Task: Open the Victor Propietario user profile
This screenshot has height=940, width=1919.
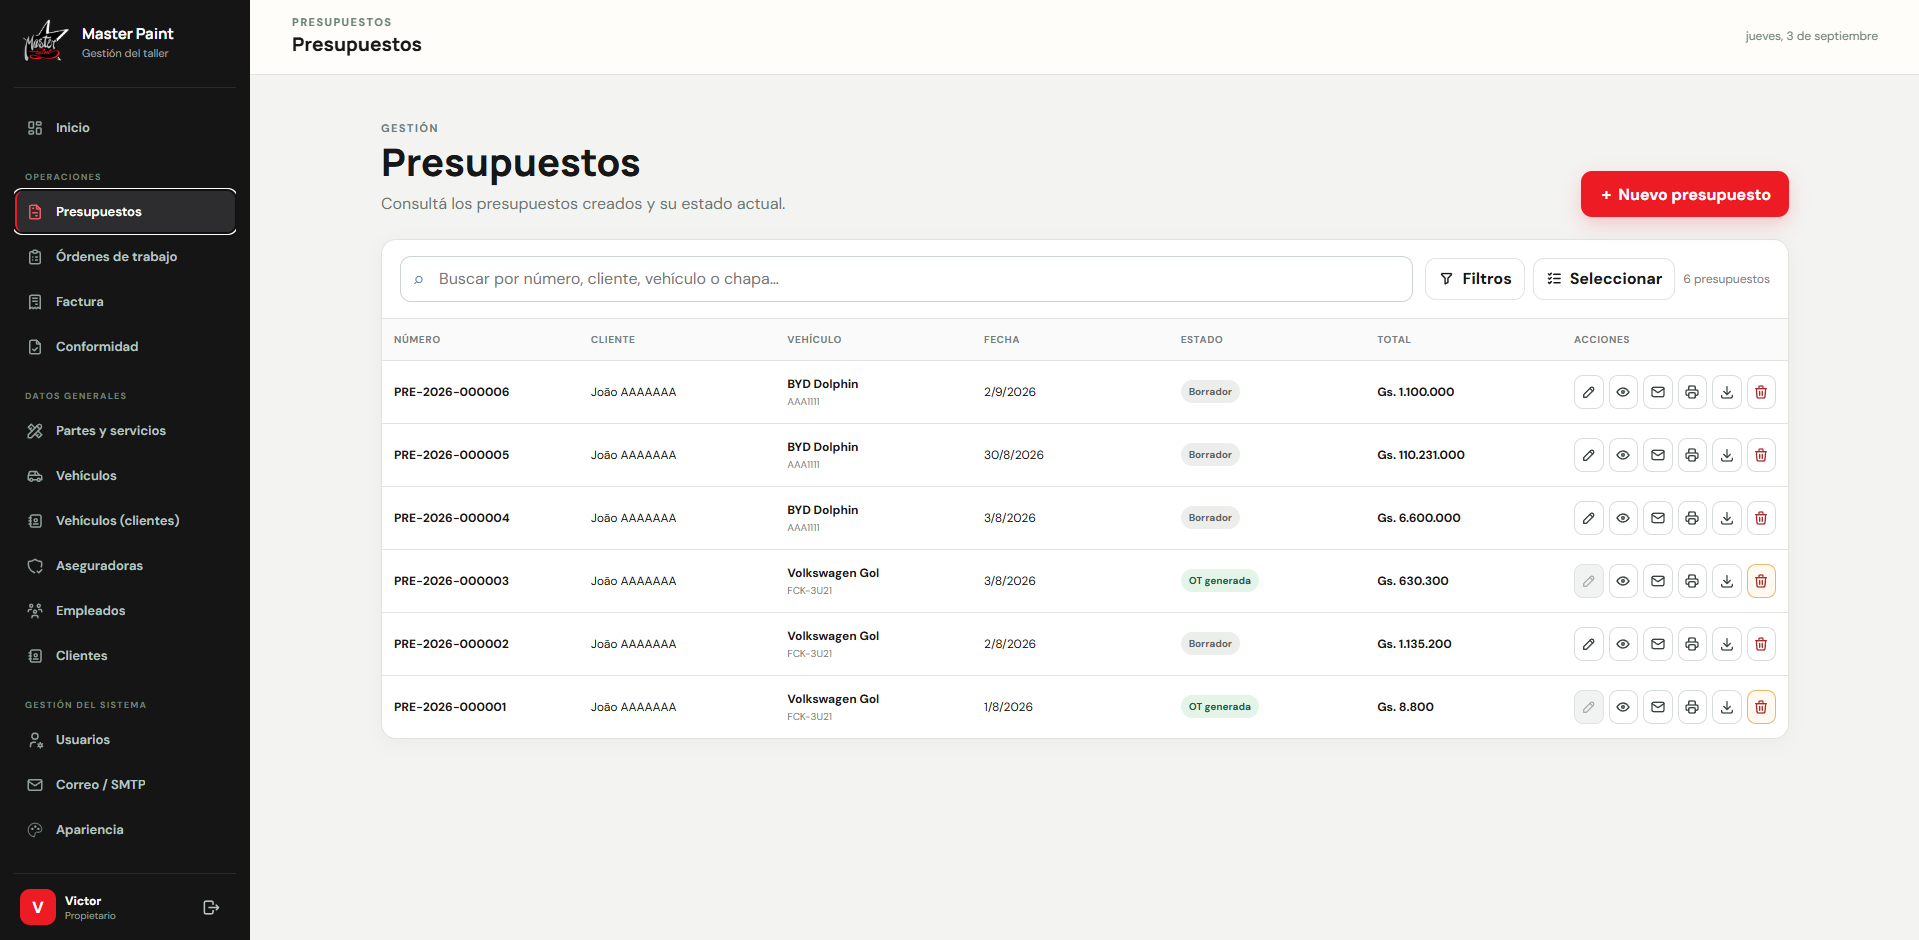Action: click(x=68, y=908)
